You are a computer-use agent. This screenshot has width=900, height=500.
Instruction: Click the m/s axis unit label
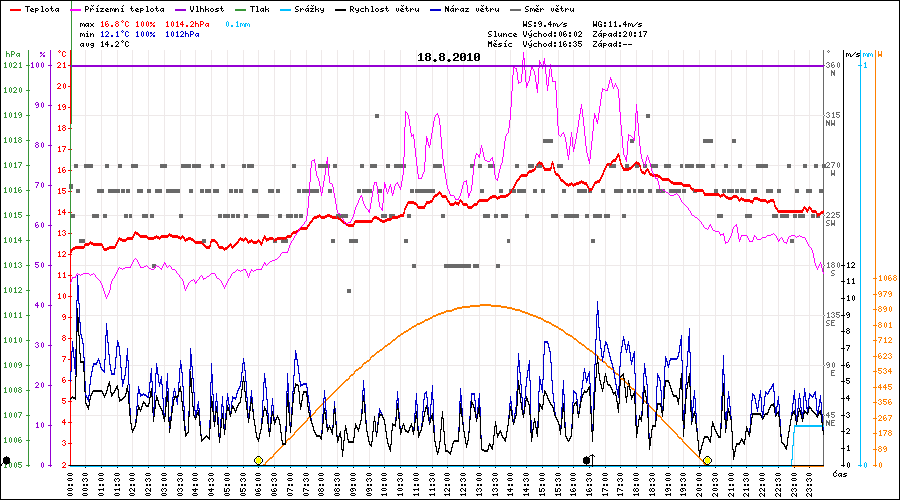(x=853, y=55)
